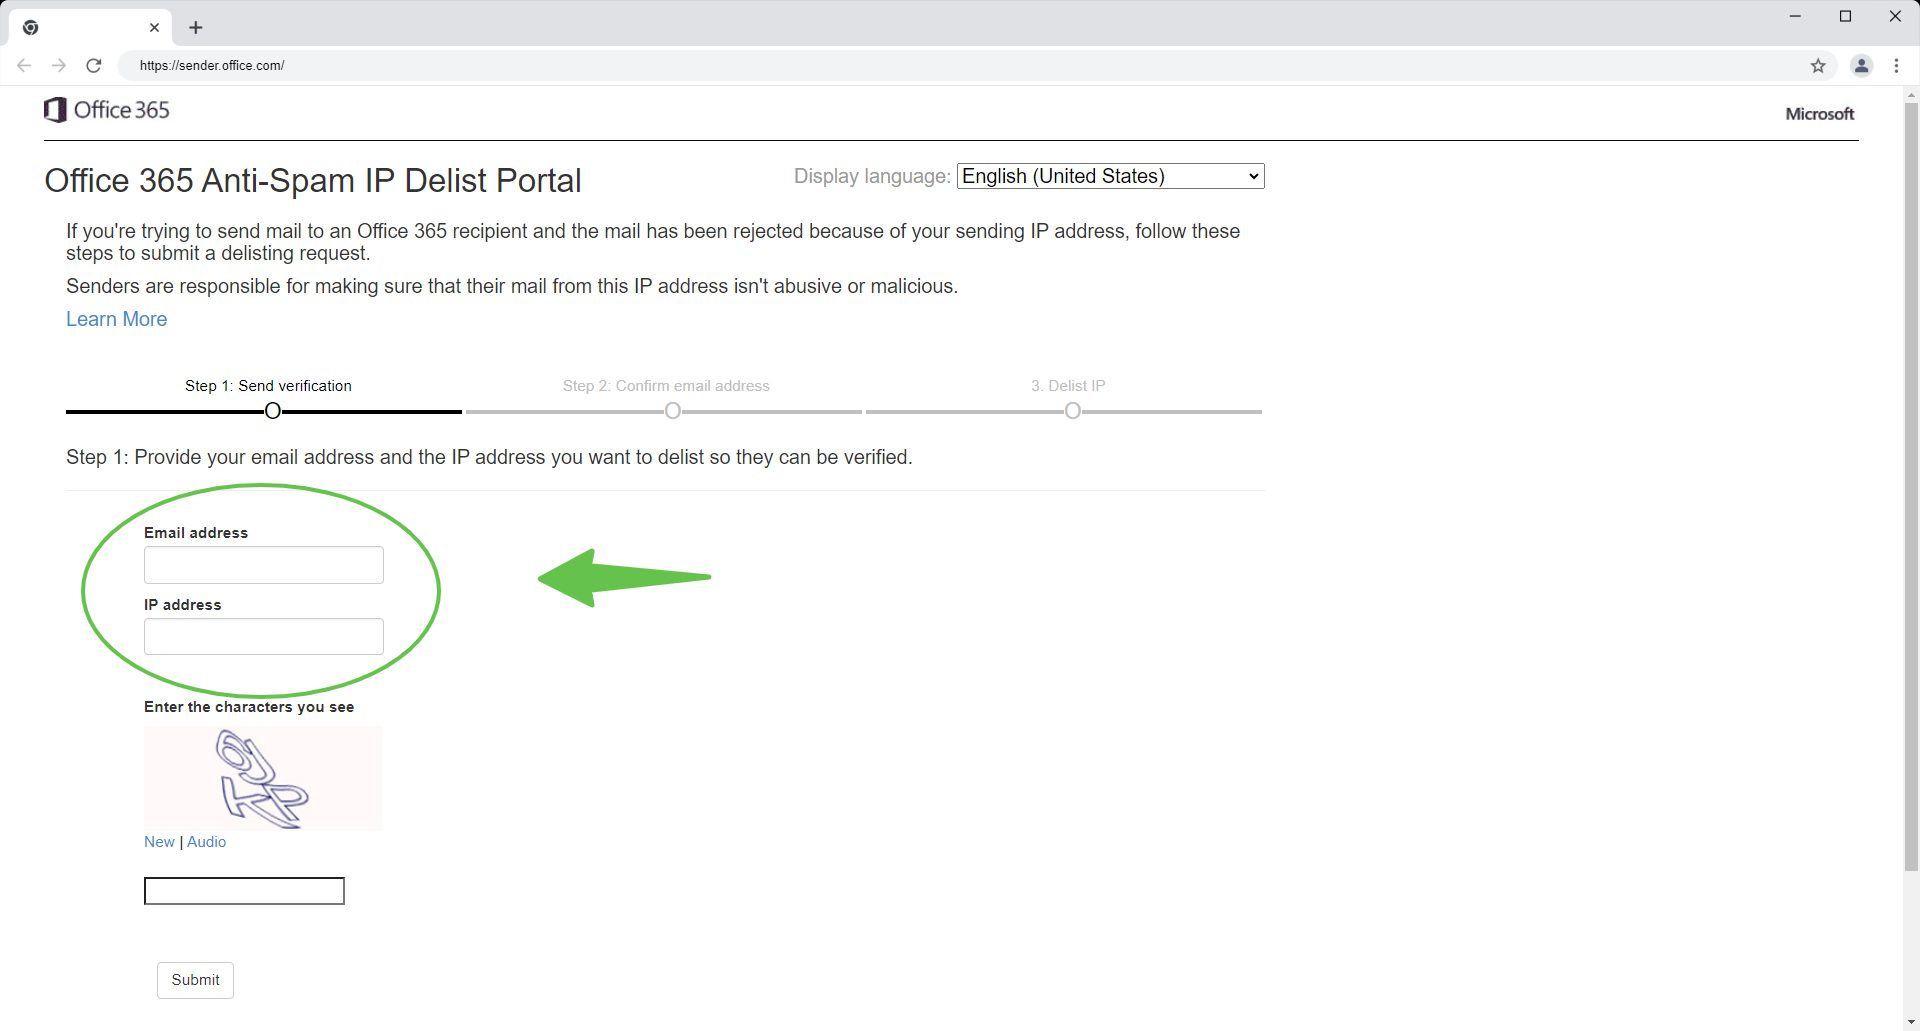The height and width of the screenshot is (1031, 1920).
Task: Click the Learn More link
Action: 117,319
